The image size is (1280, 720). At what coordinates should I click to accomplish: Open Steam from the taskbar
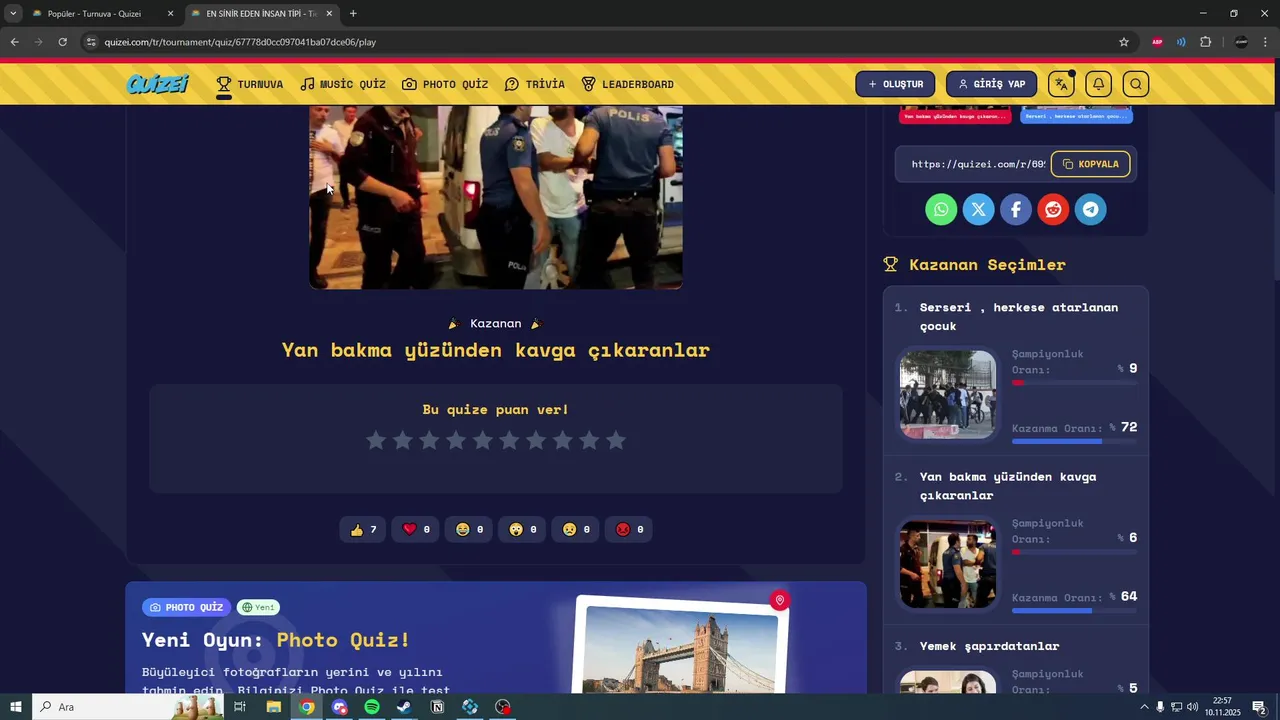pyautogui.click(x=404, y=707)
